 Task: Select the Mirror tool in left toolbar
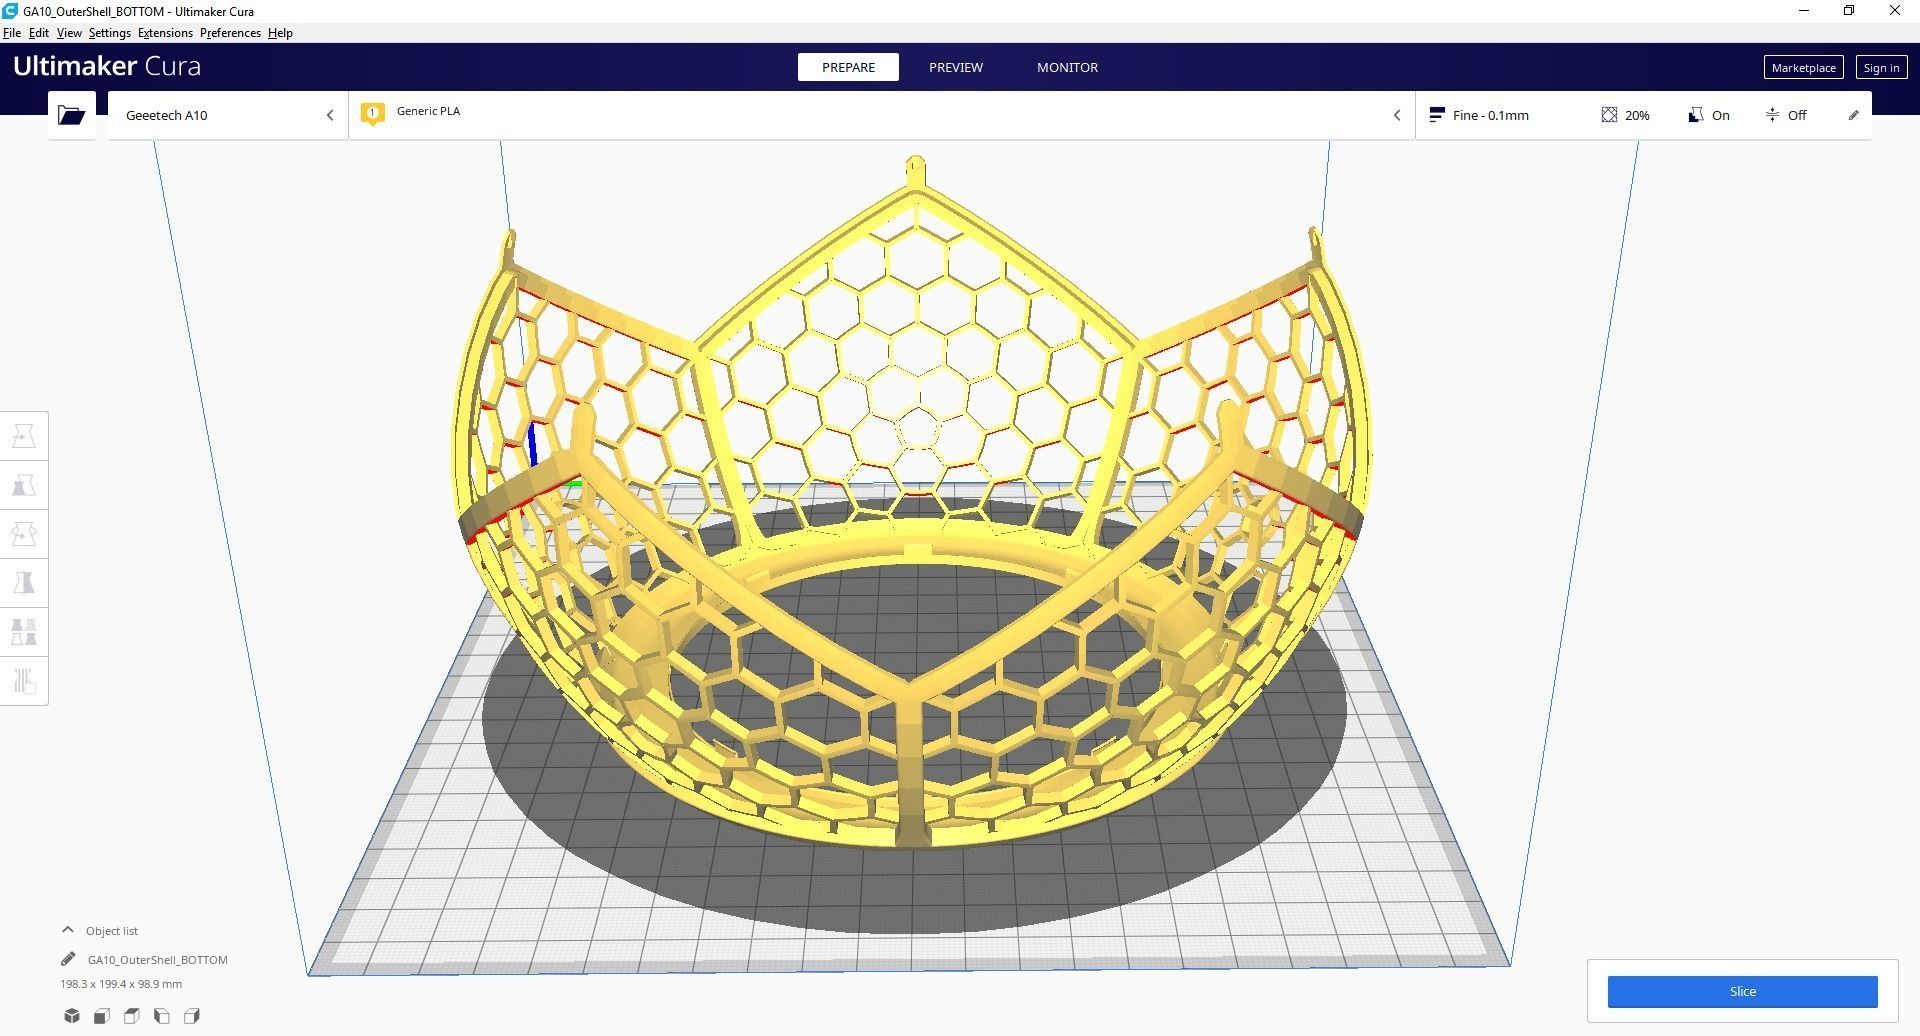(x=24, y=583)
